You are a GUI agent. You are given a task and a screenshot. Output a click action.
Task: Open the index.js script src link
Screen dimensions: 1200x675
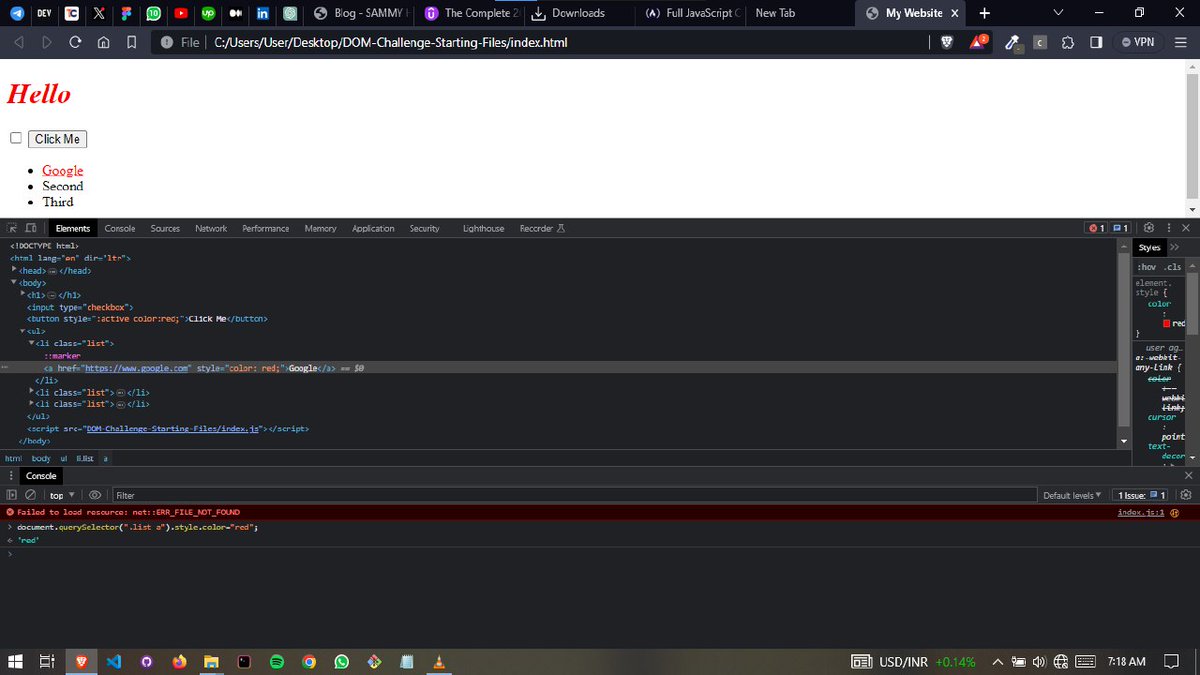pos(173,428)
